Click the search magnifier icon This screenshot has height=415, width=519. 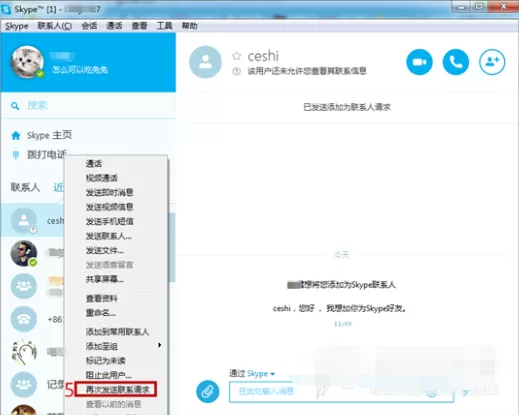15,106
